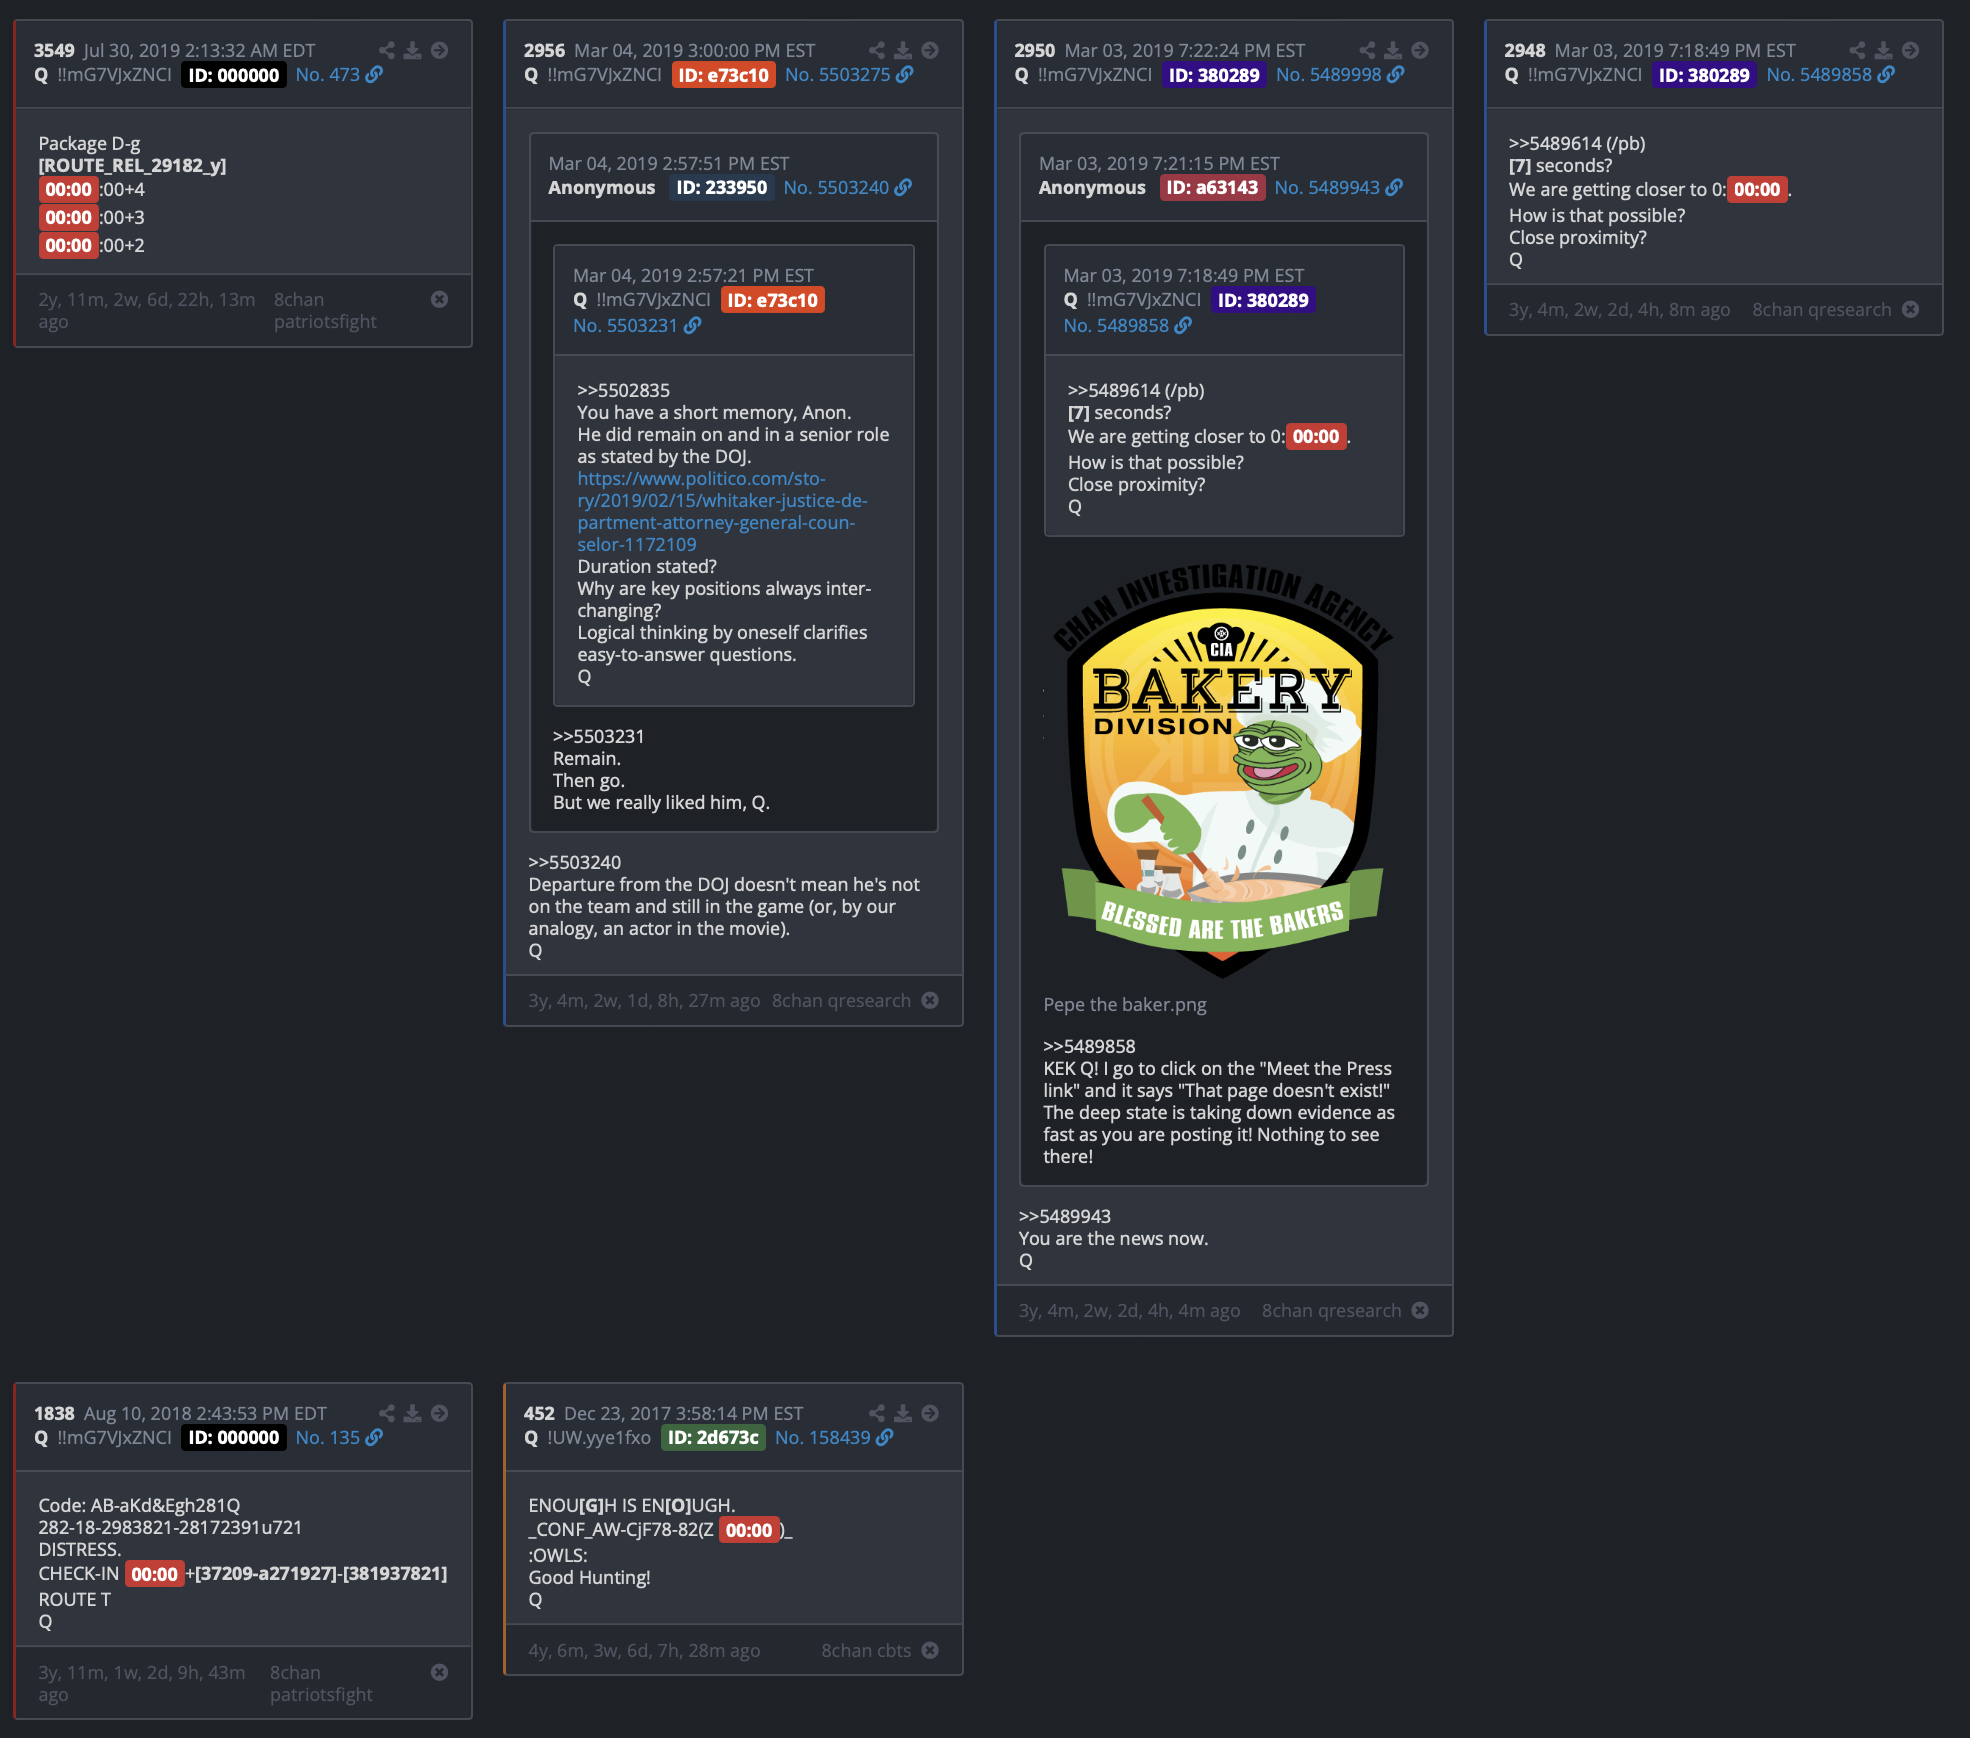Open nested Q post link No. 5503231

tap(637, 325)
